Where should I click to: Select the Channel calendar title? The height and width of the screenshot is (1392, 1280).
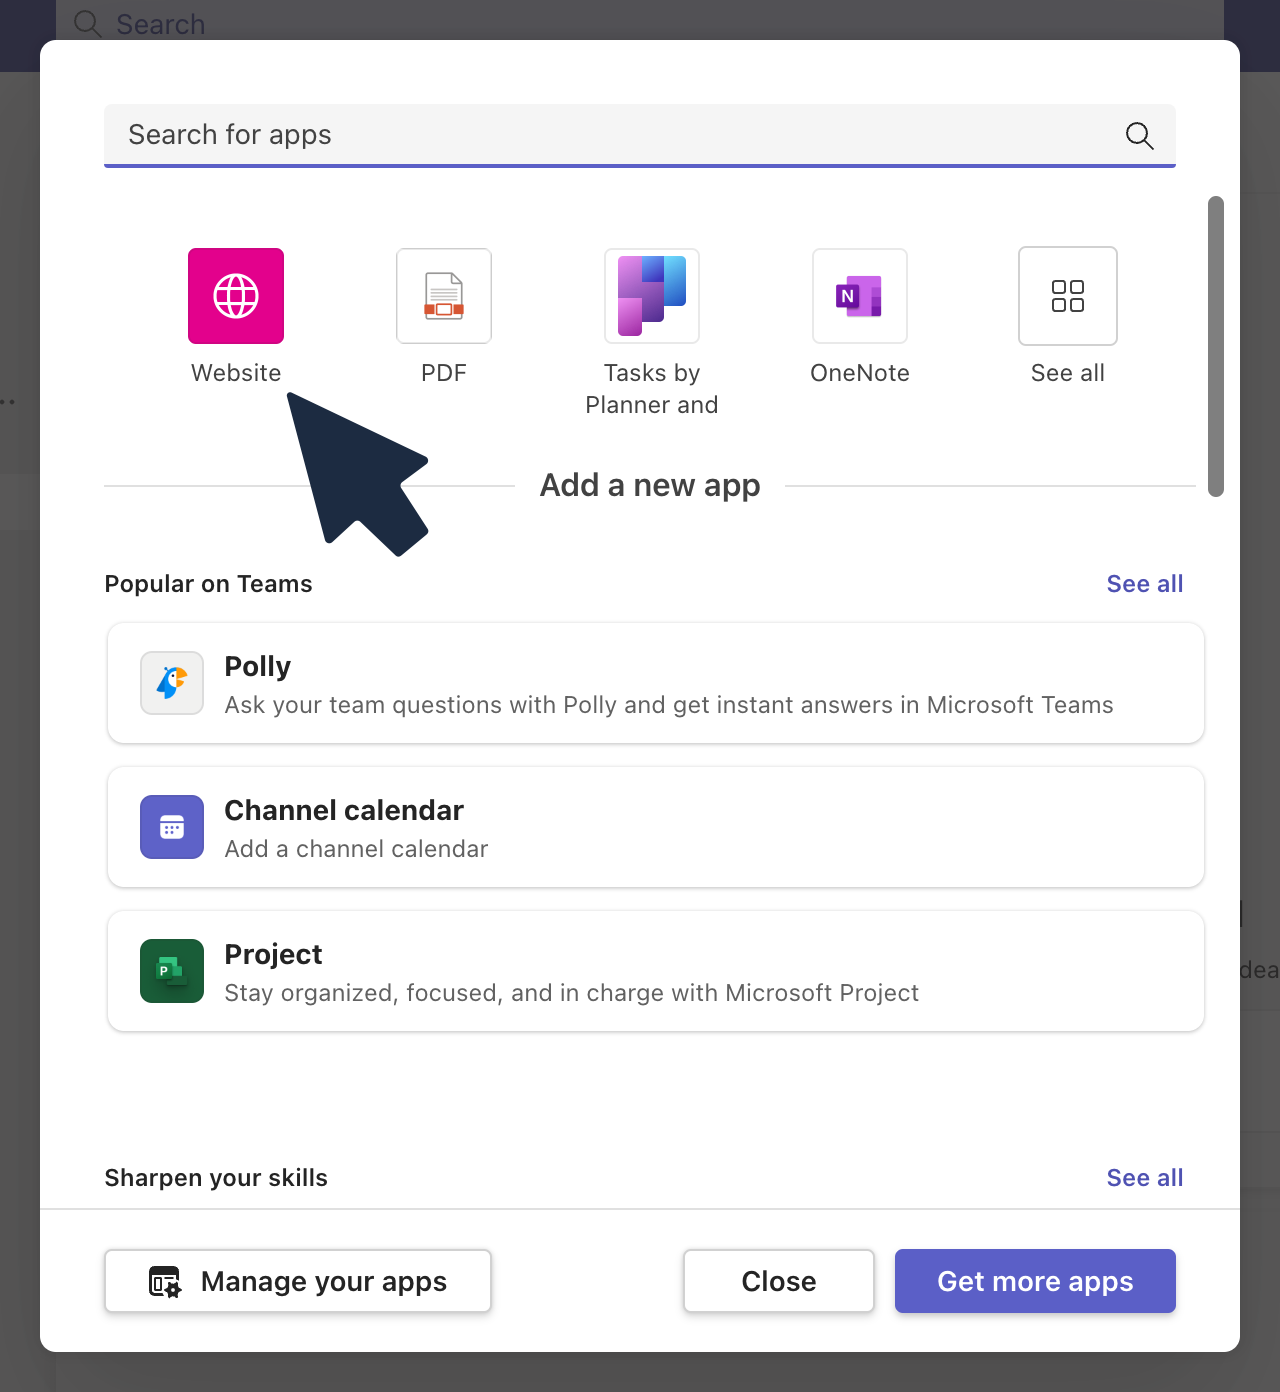[344, 810]
